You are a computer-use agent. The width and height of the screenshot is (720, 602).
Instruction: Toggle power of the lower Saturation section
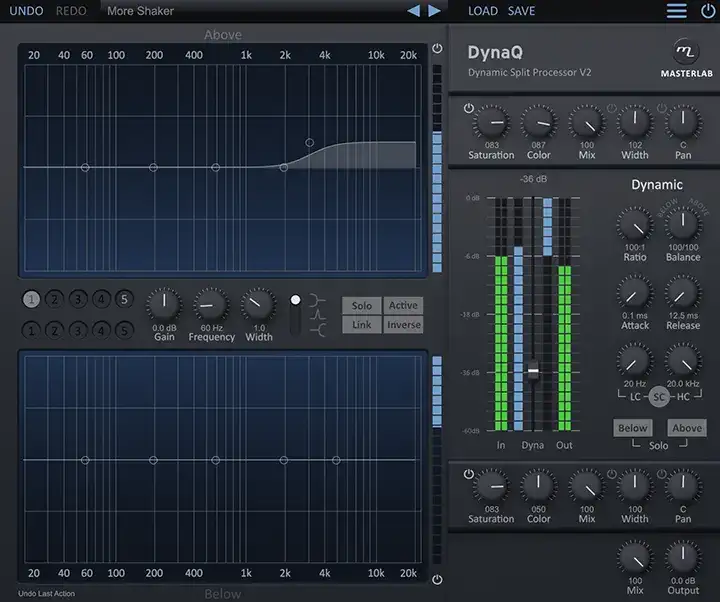(468, 474)
